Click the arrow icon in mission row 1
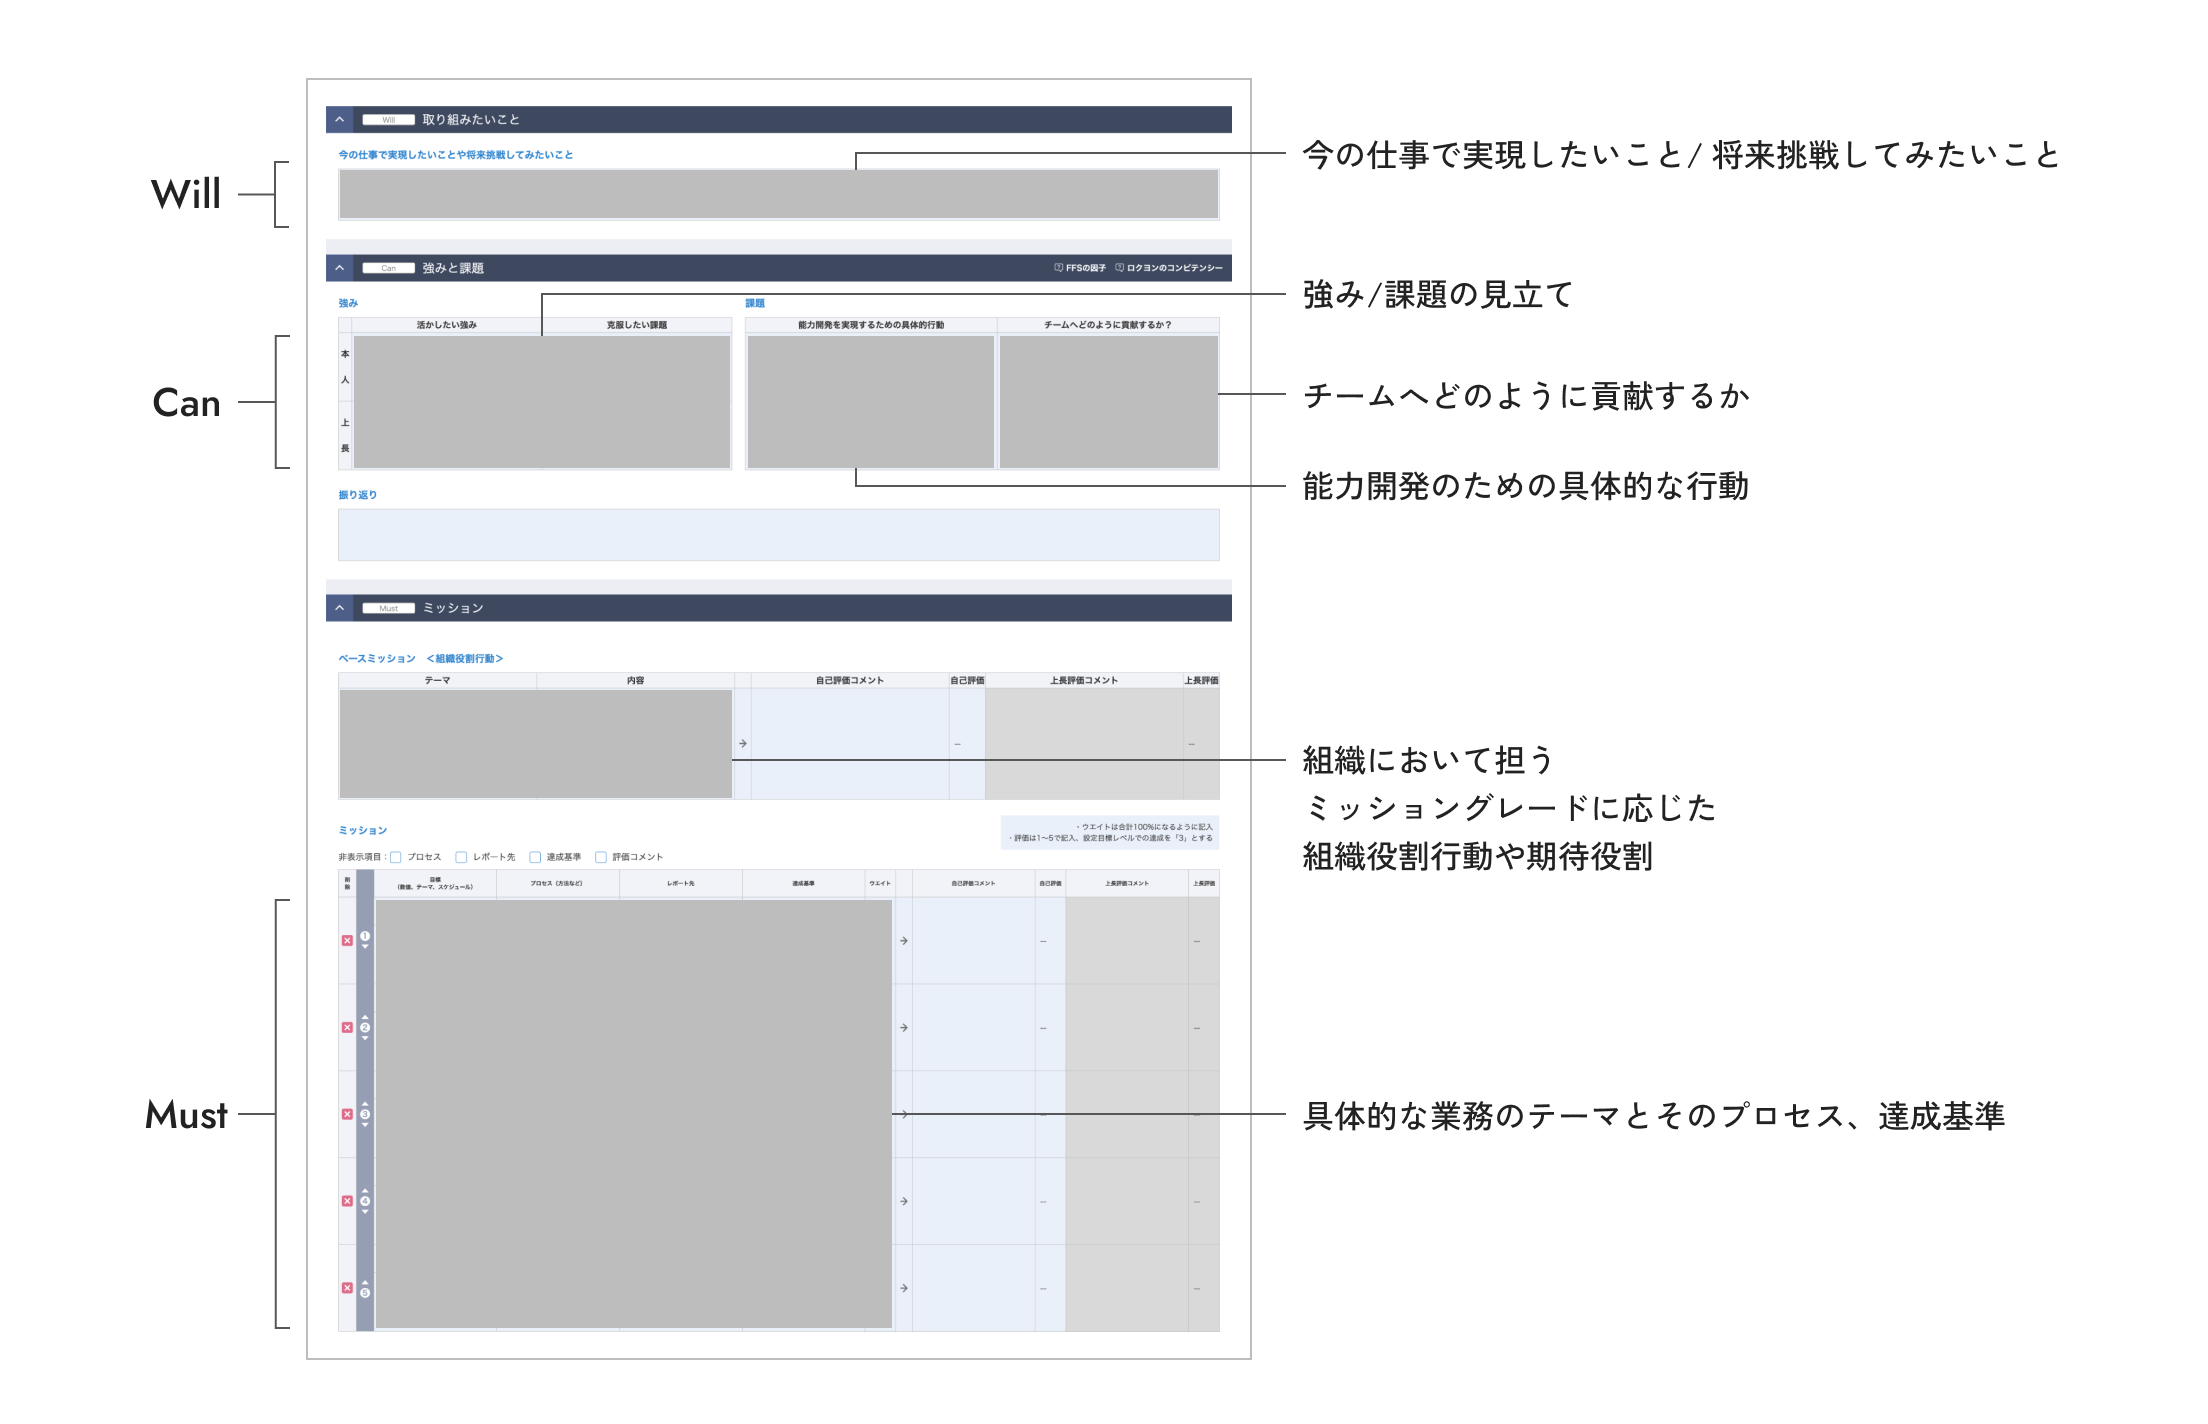 (x=904, y=941)
